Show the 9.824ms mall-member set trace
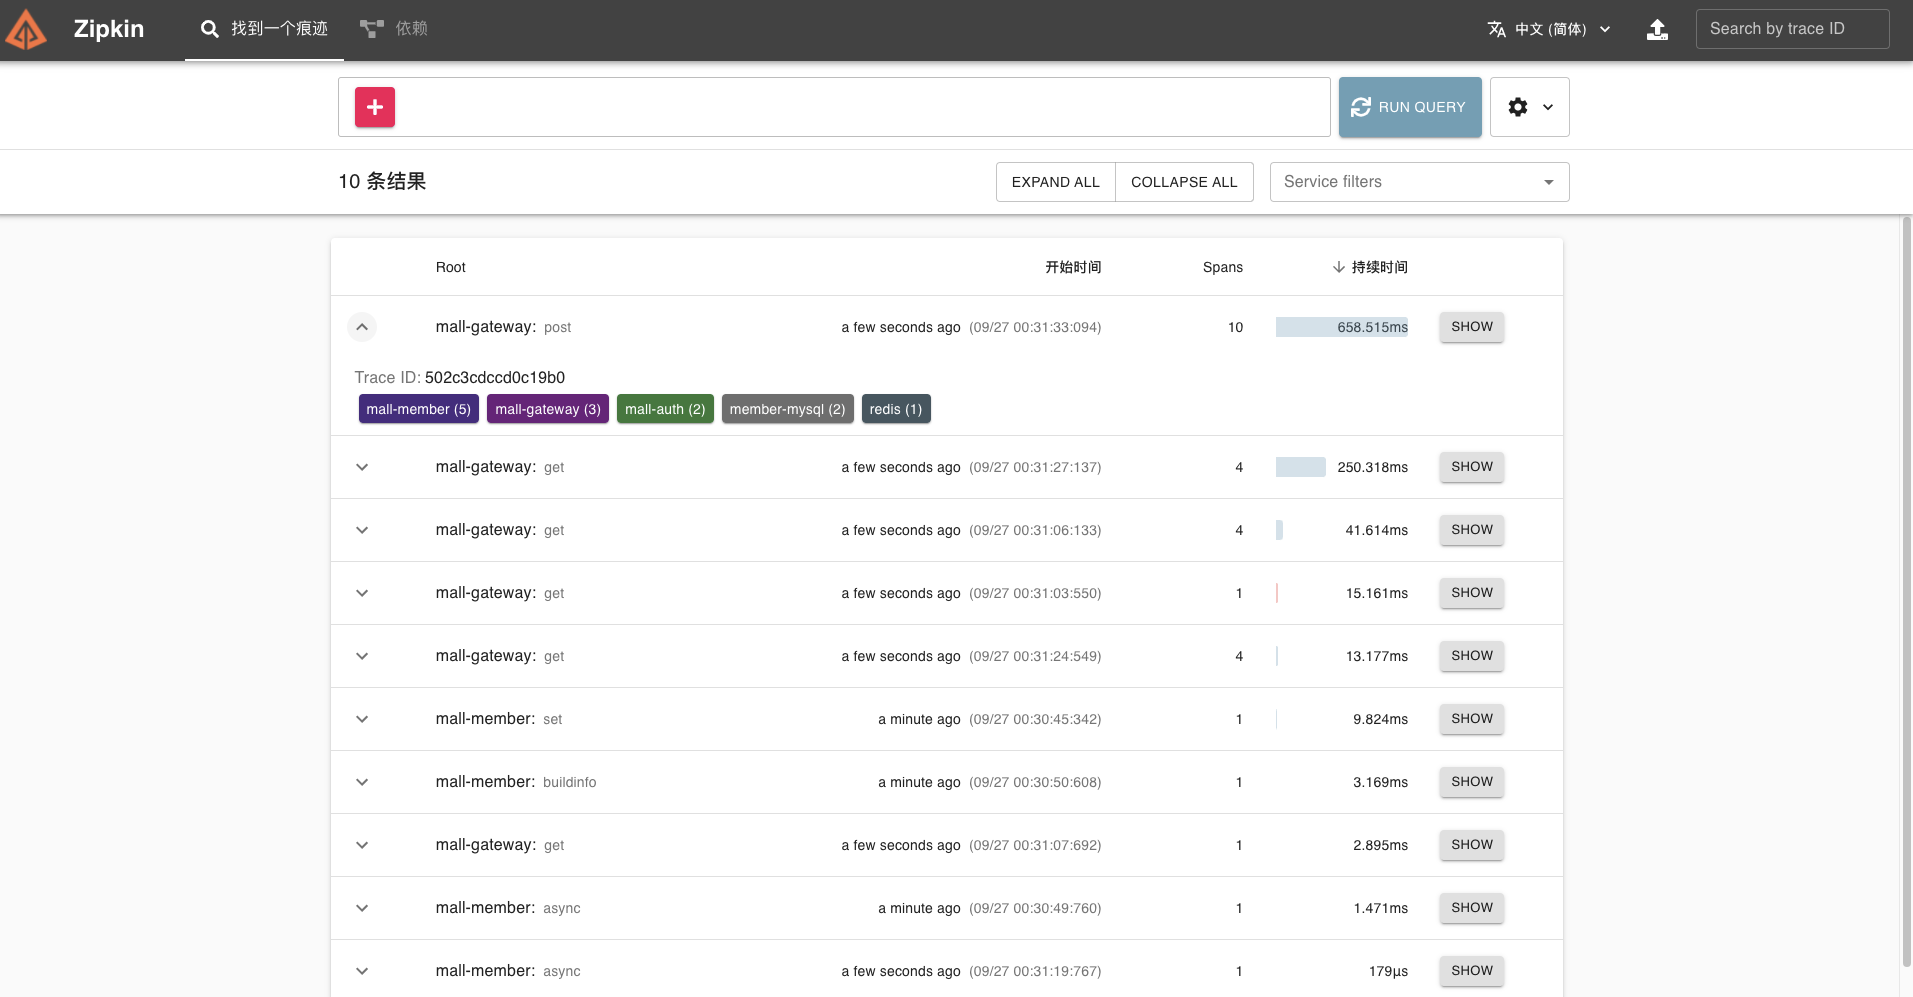1913x997 pixels. 1472,719
